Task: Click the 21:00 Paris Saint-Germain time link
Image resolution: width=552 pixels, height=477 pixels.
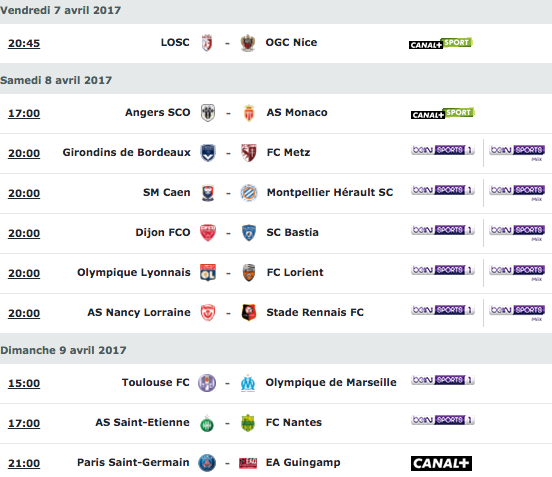Action: pos(24,463)
